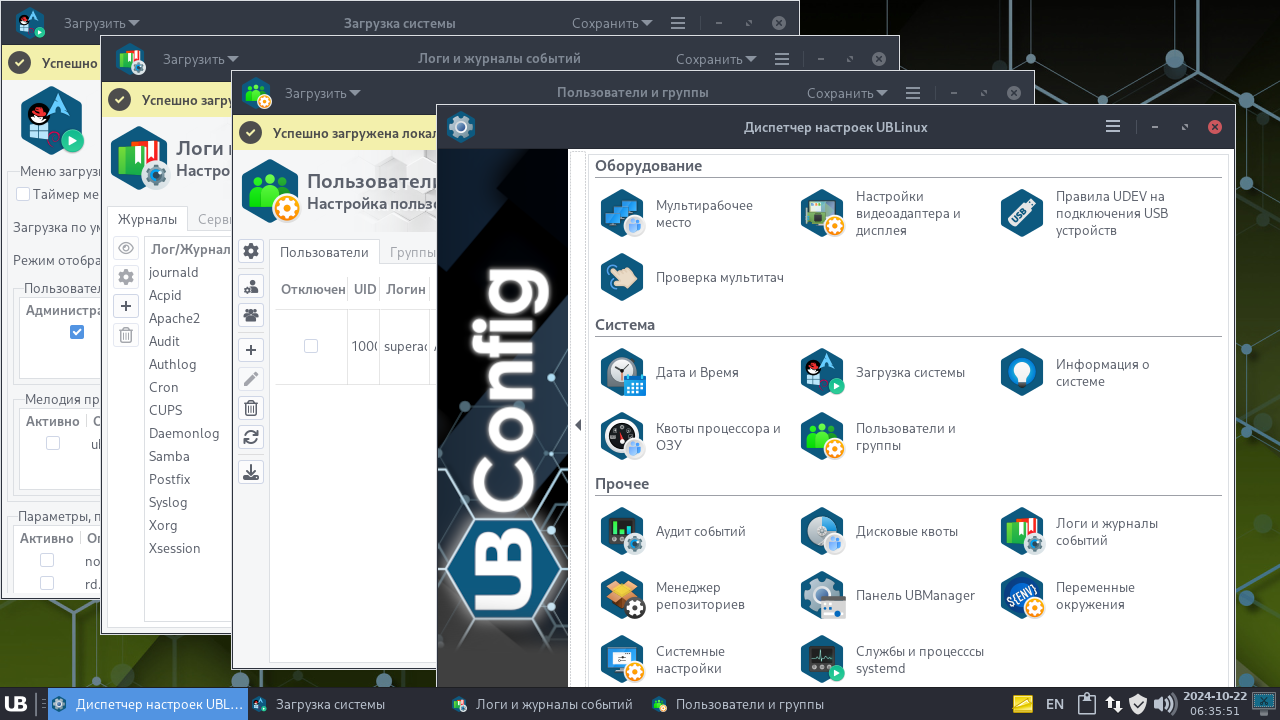This screenshot has height=720, width=1280.
Task: Open the Сохранить dropdown in Пользователи и группы
Action: point(845,92)
